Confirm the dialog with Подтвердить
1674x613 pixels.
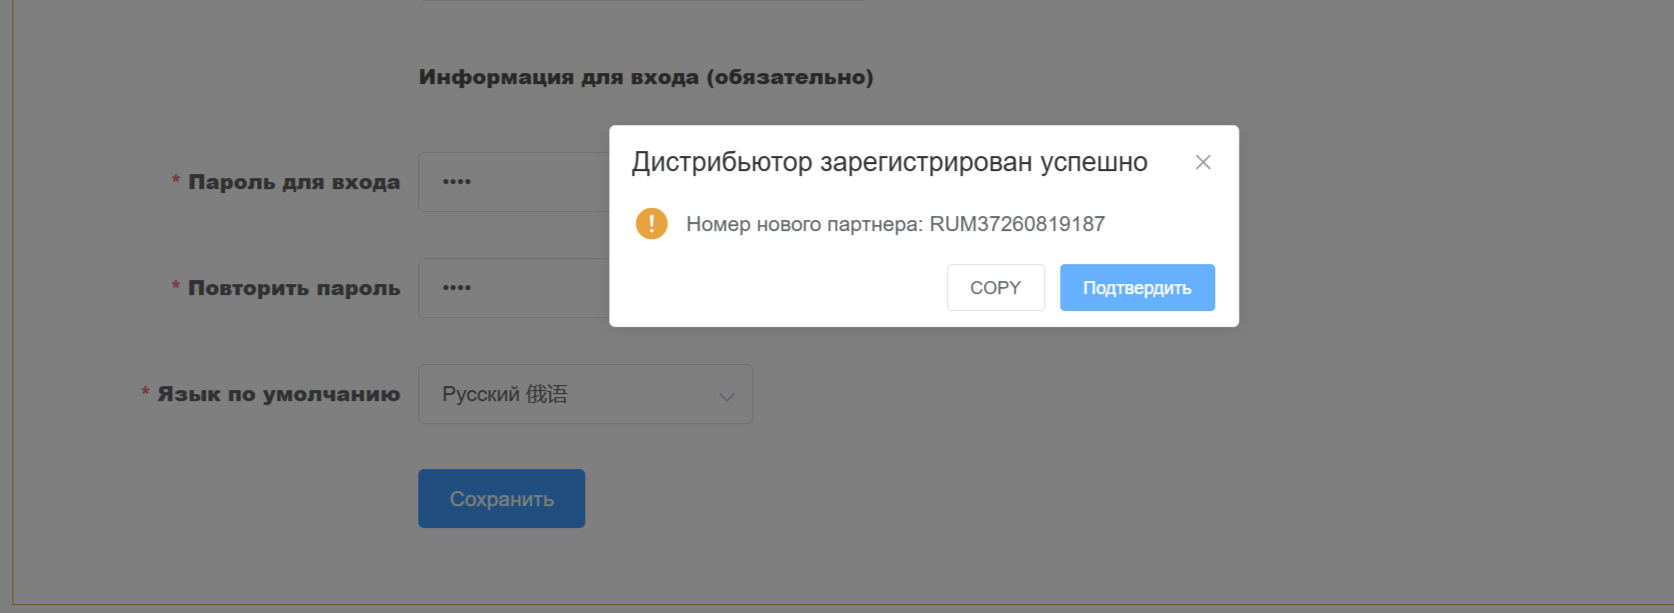1137,288
